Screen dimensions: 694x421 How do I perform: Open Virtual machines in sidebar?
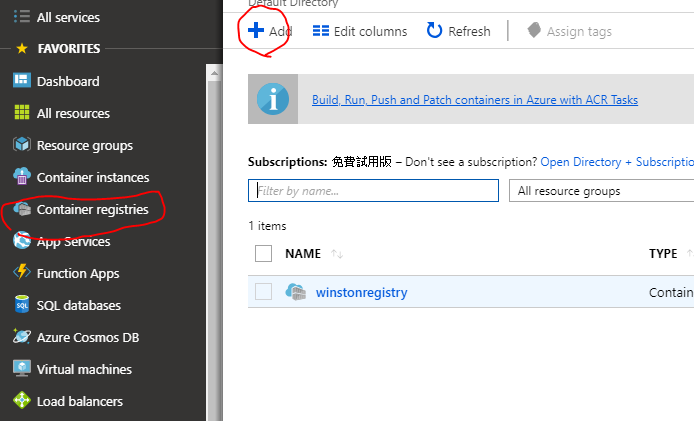coord(84,369)
